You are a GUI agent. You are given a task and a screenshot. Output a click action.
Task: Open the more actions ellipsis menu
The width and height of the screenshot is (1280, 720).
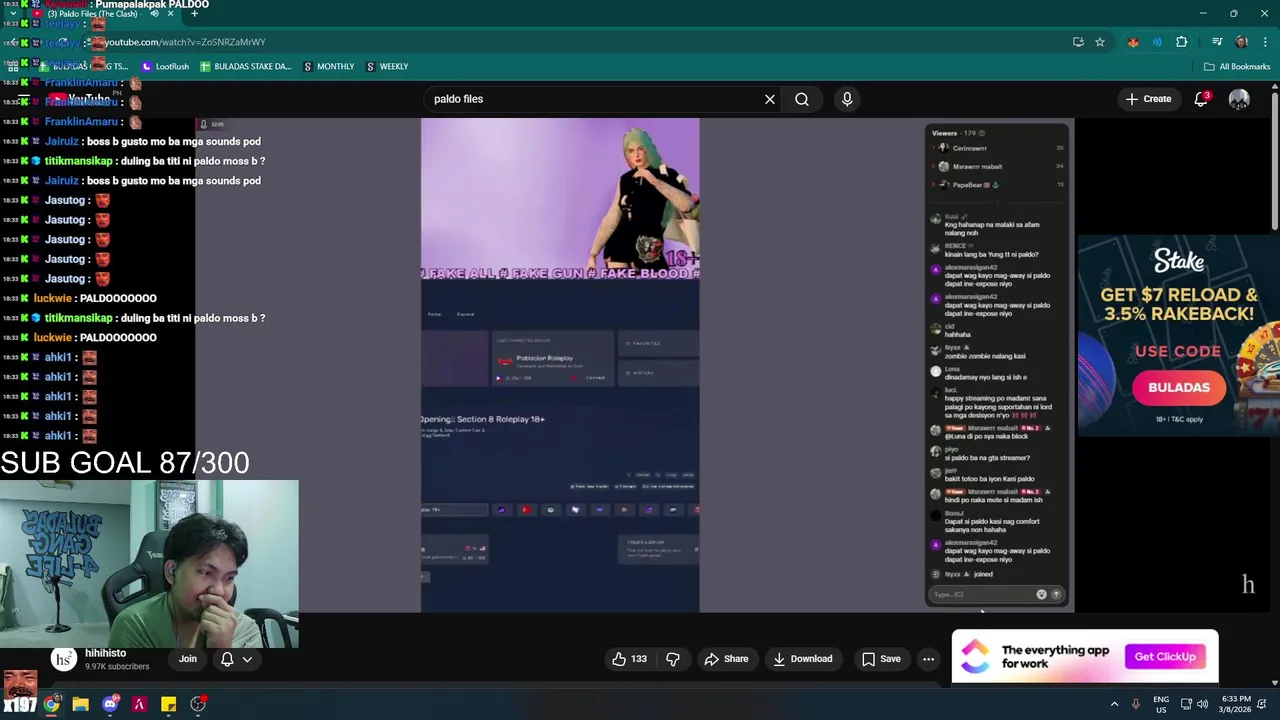click(928, 659)
